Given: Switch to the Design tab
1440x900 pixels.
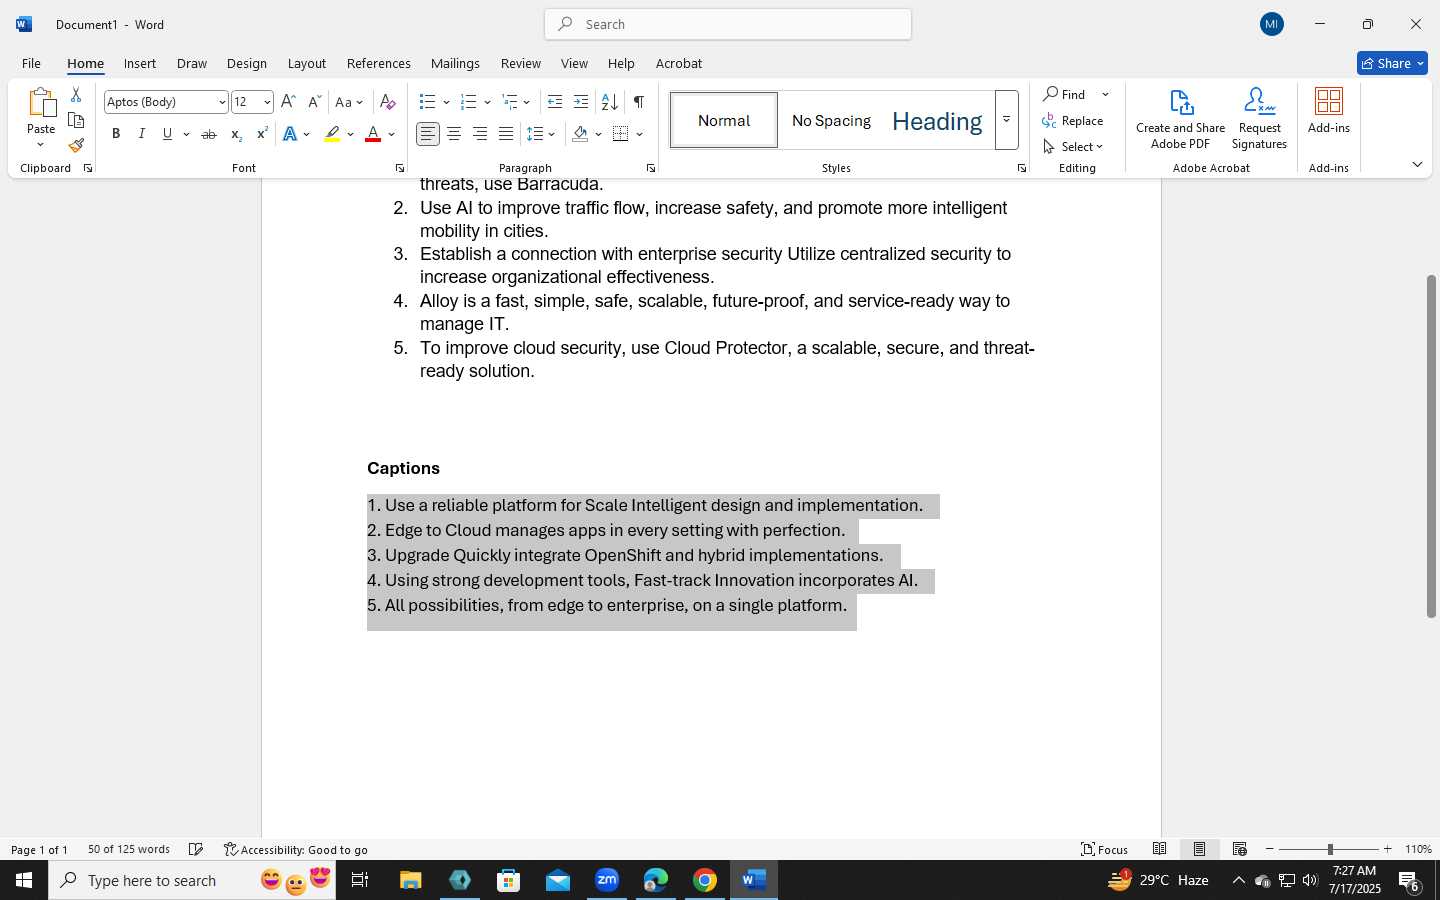Looking at the screenshot, I should click(246, 63).
